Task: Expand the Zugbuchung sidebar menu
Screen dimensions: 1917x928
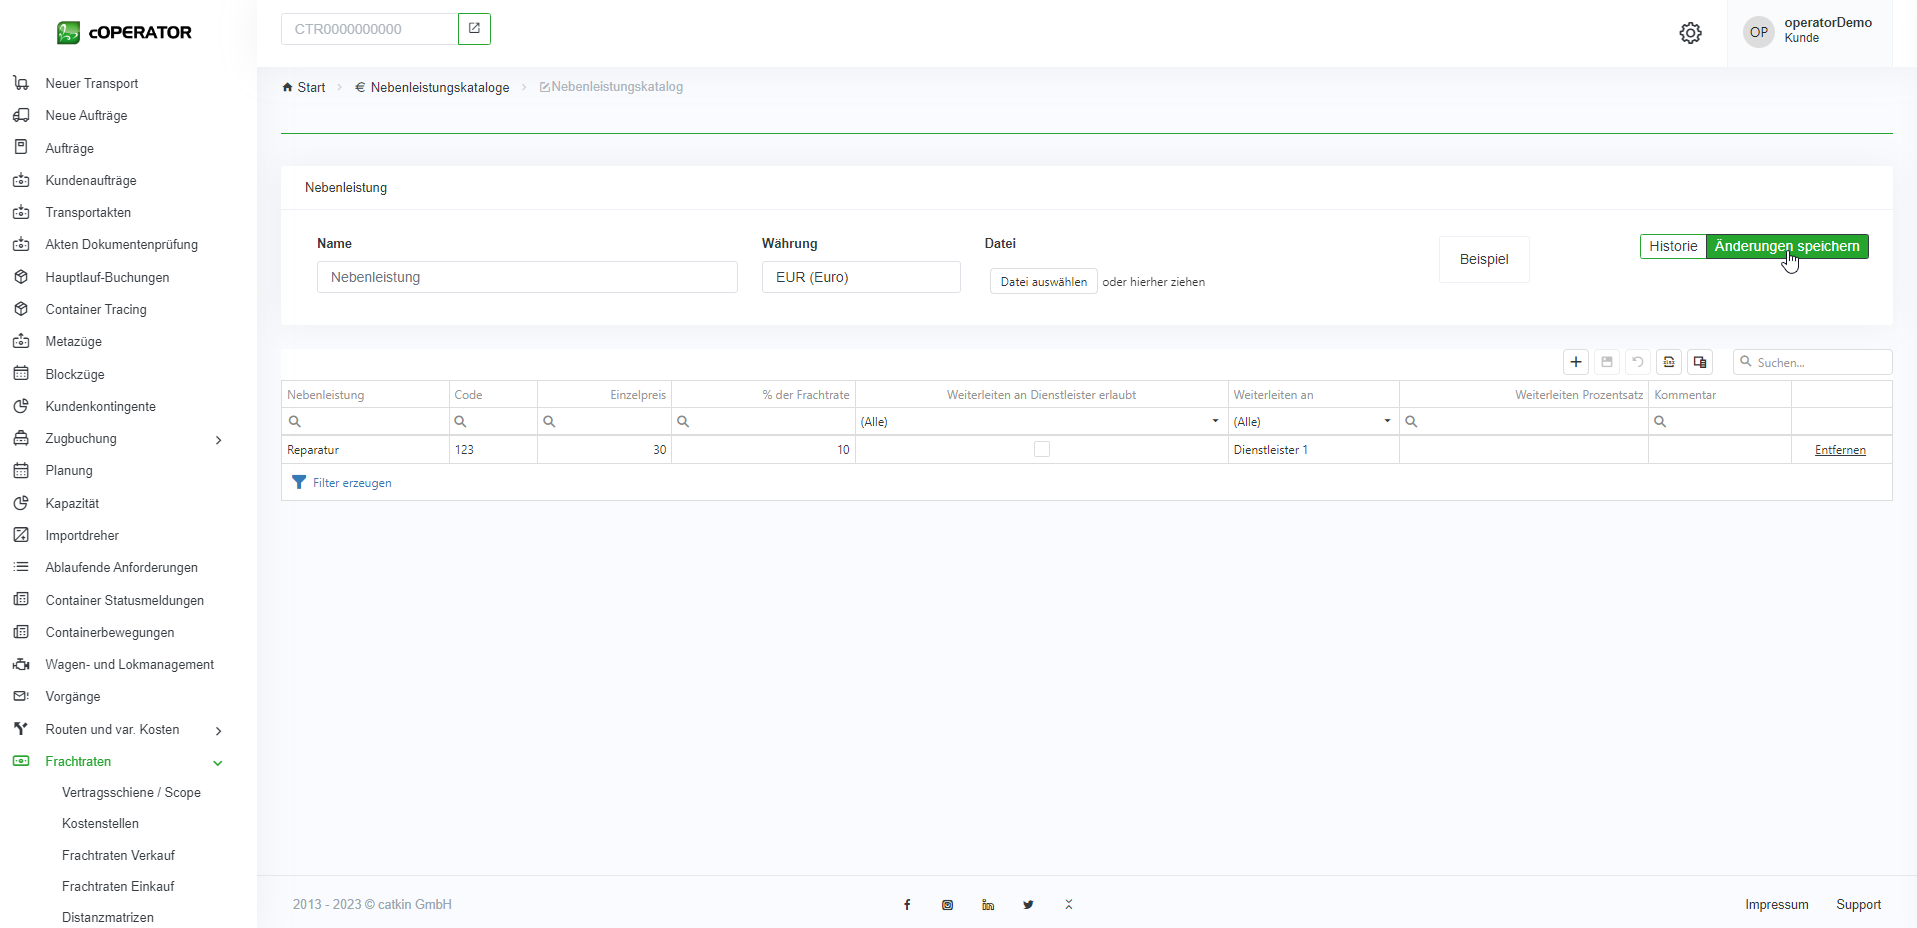Action: 218,440
